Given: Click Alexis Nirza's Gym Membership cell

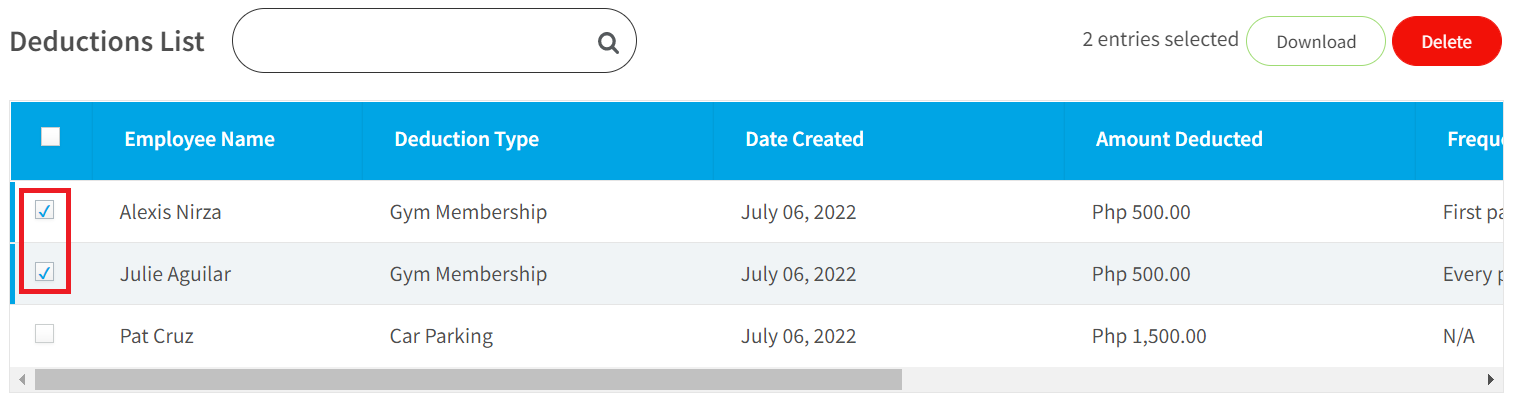Looking at the screenshot, I should tap(468, 212).
